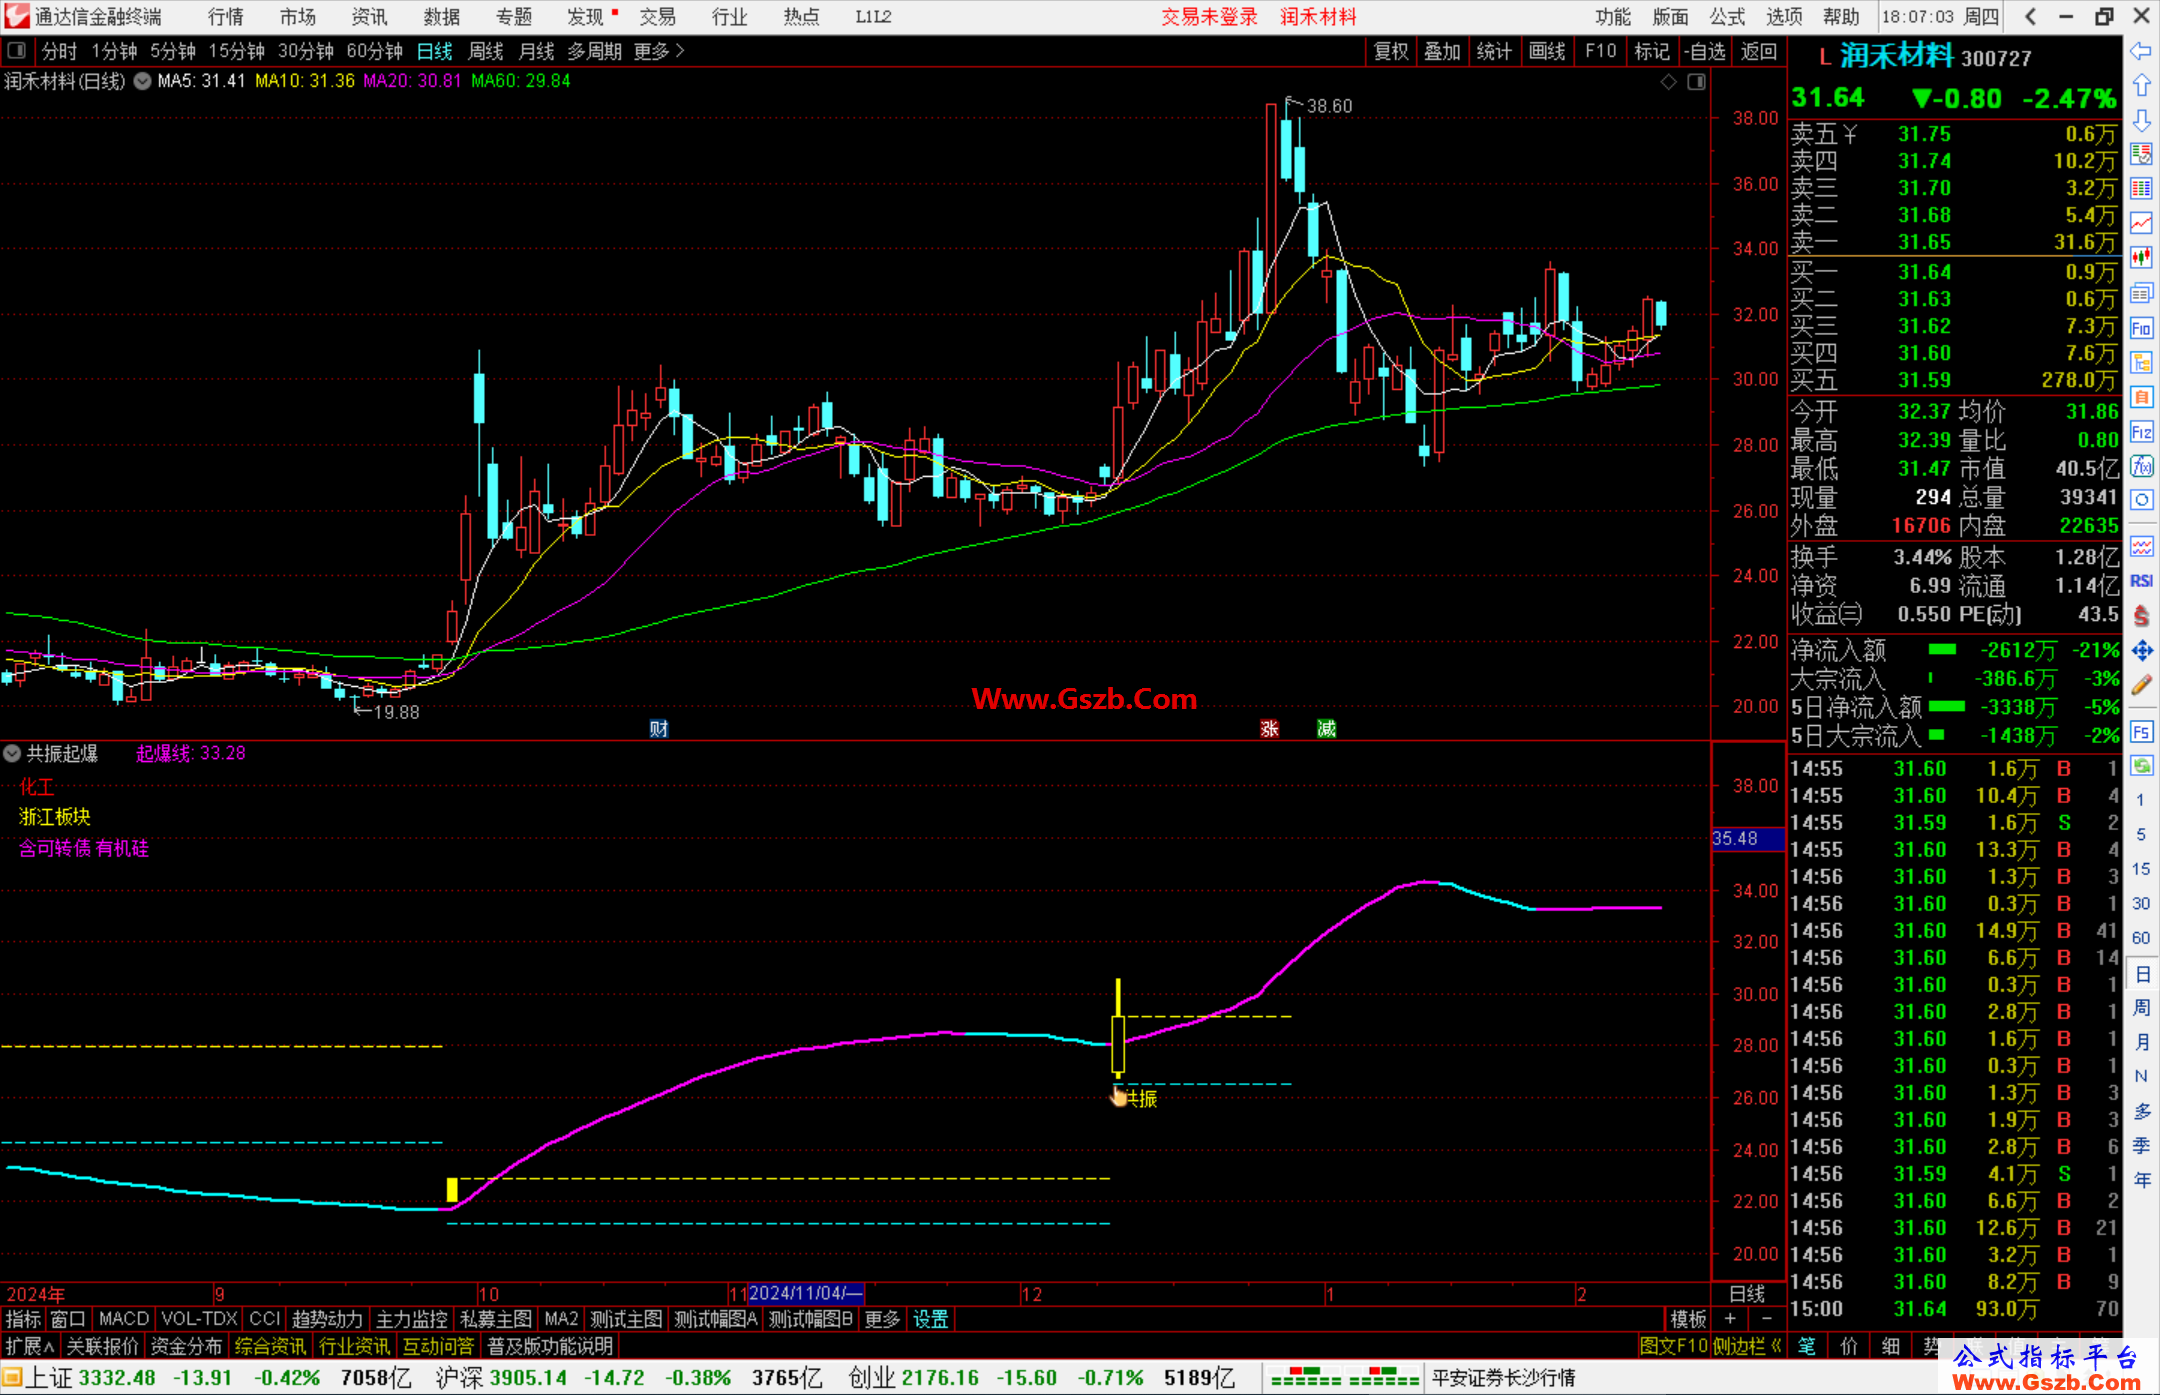Select the 60 minute period in sidebar
This screenshot has width=2160, height=1395.
(x=2141, y=938)
